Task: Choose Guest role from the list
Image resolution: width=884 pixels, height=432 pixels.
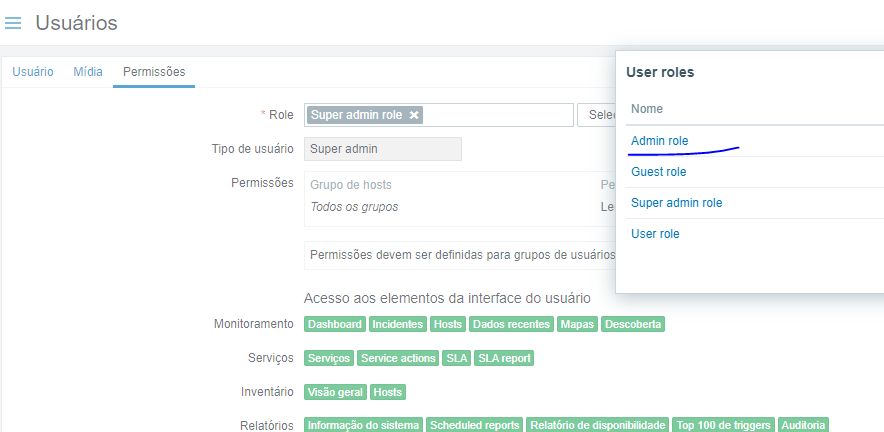Action: tap(659, 172)
